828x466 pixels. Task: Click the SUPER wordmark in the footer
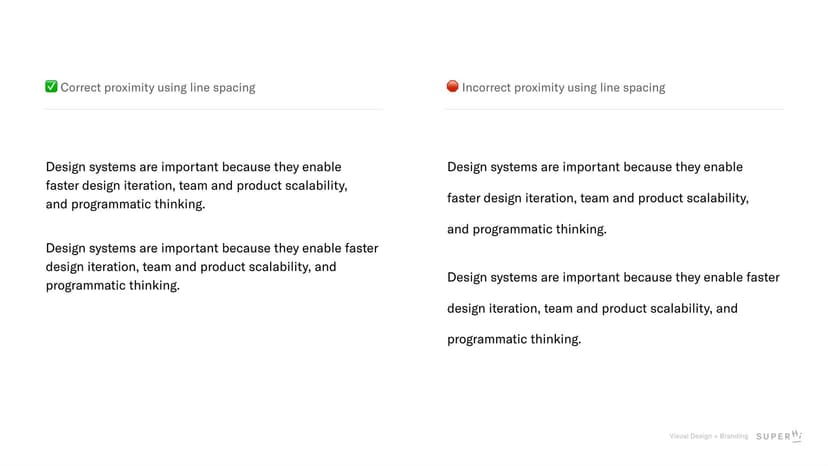pyautogui.click(x=772, y=436)
